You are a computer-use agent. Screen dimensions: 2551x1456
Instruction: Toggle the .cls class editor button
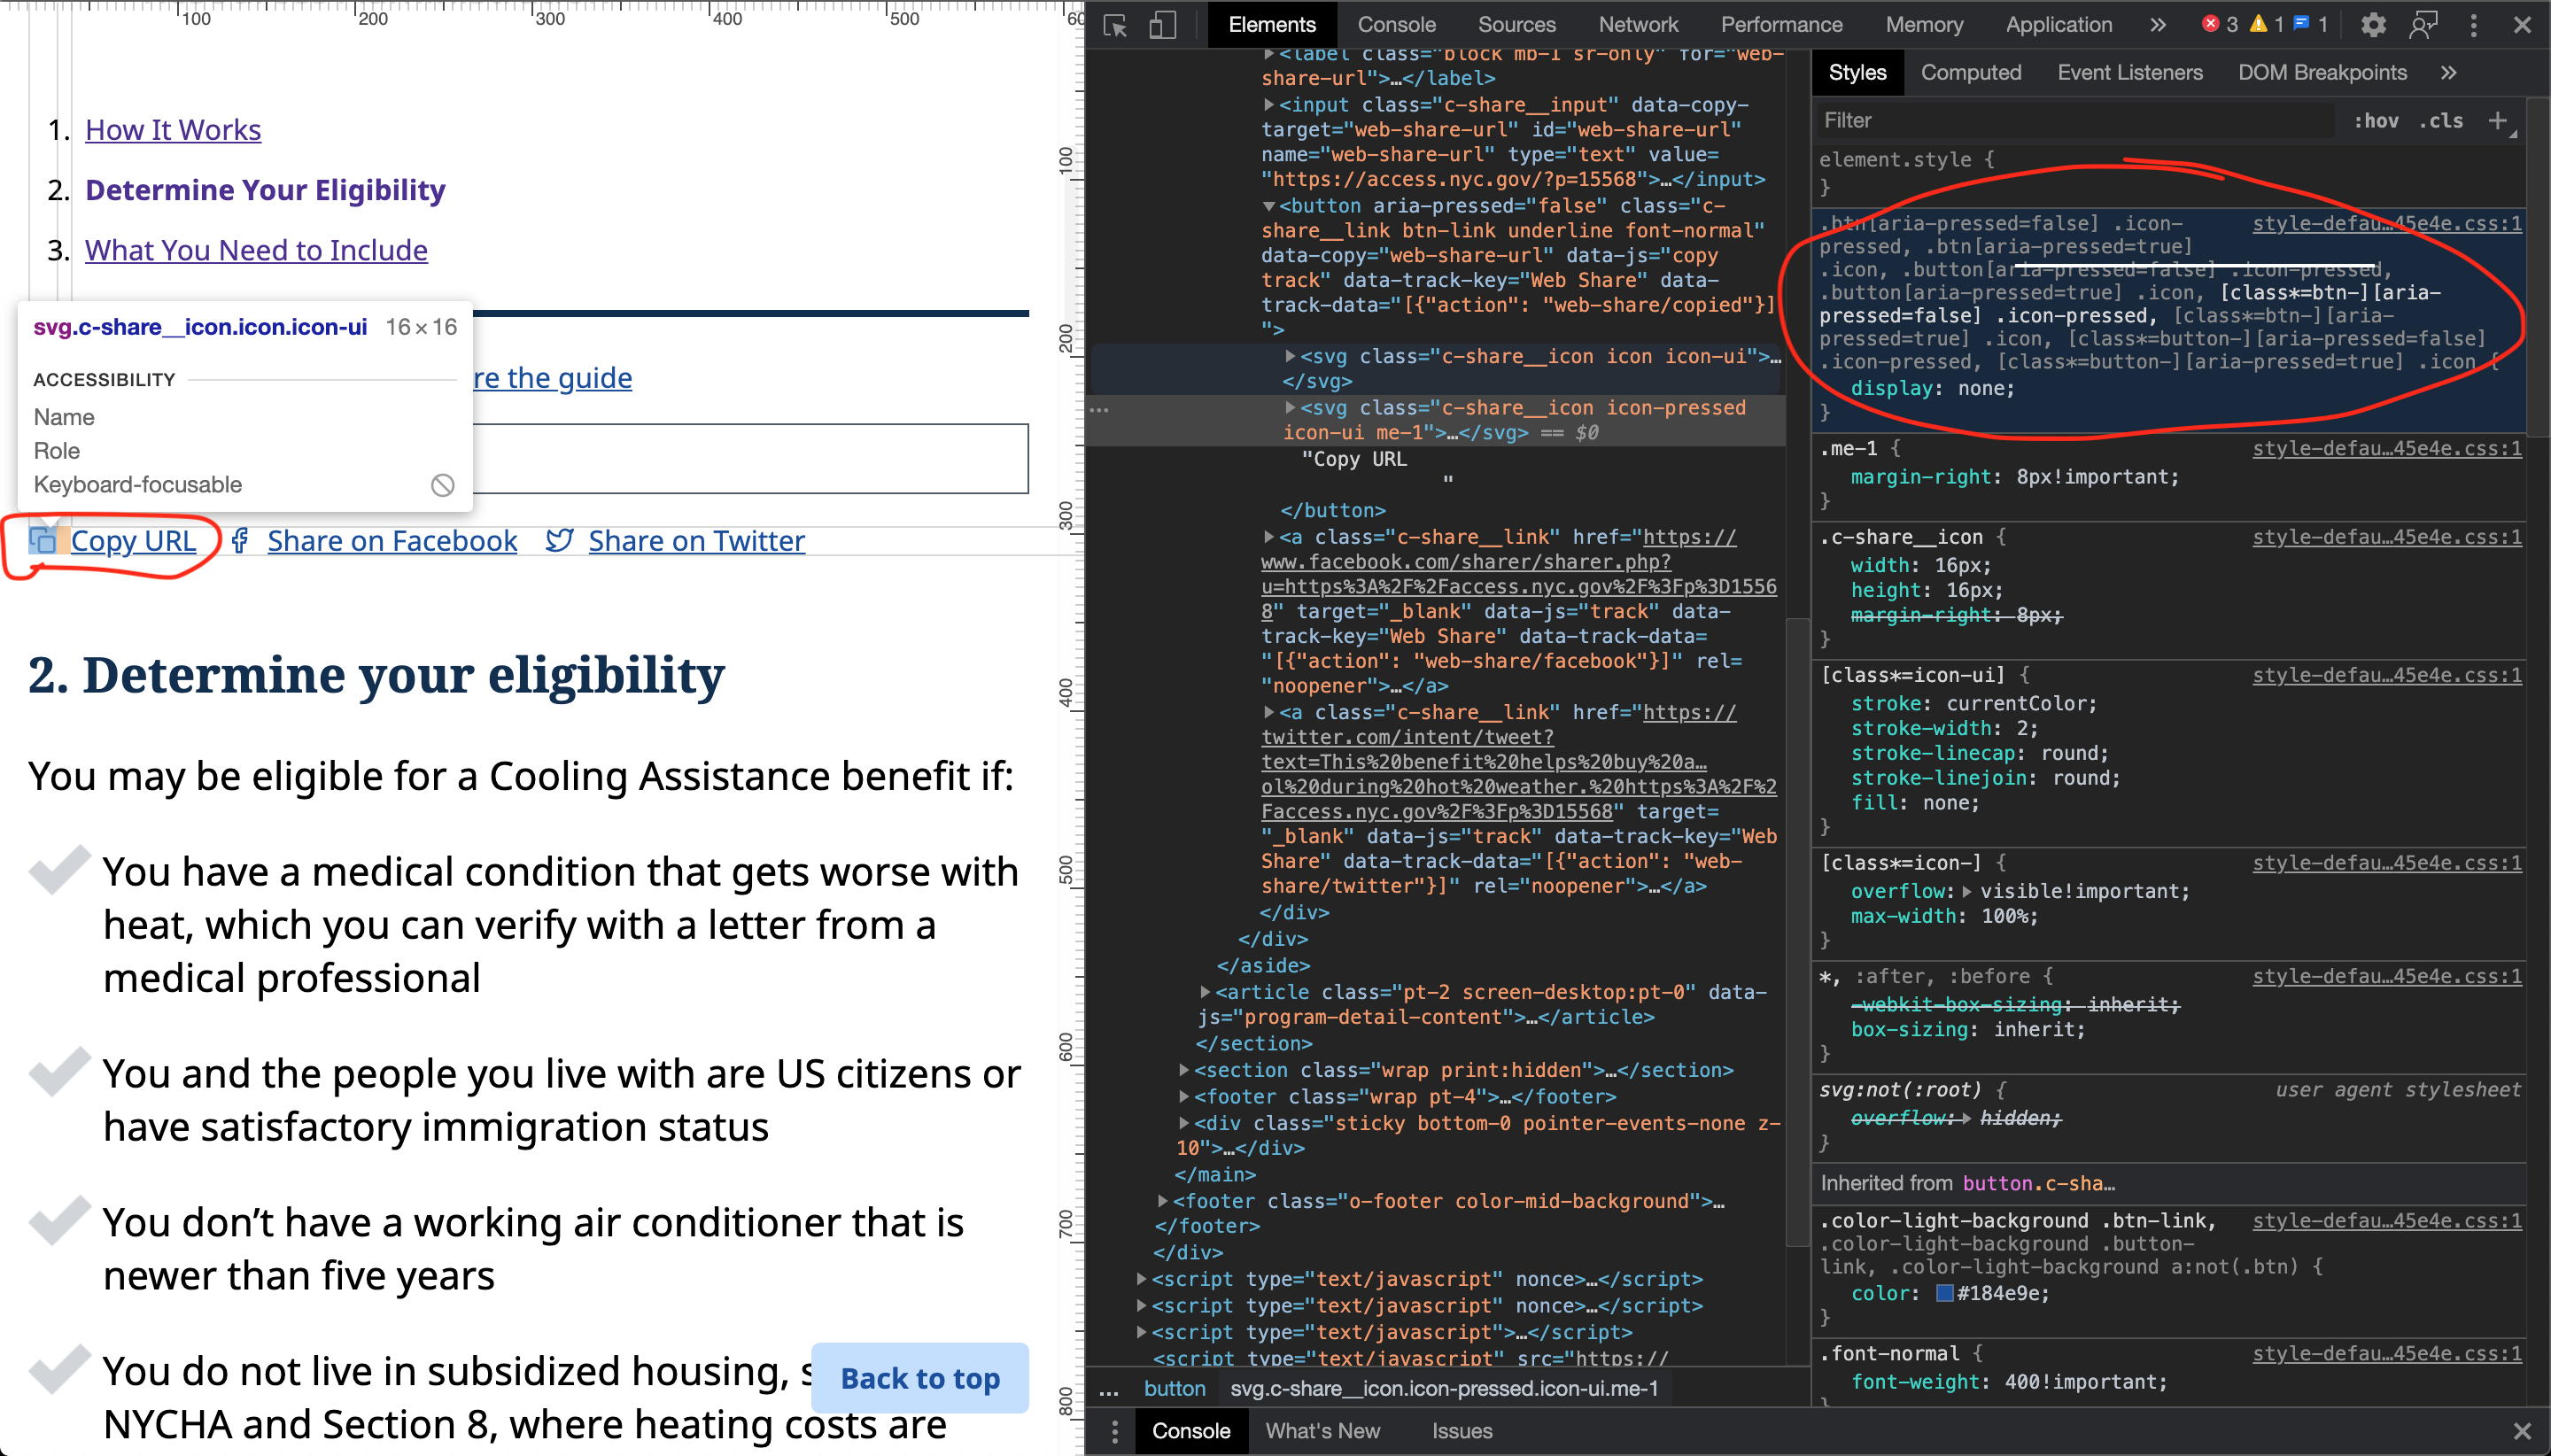click(x=2441, y=121)
